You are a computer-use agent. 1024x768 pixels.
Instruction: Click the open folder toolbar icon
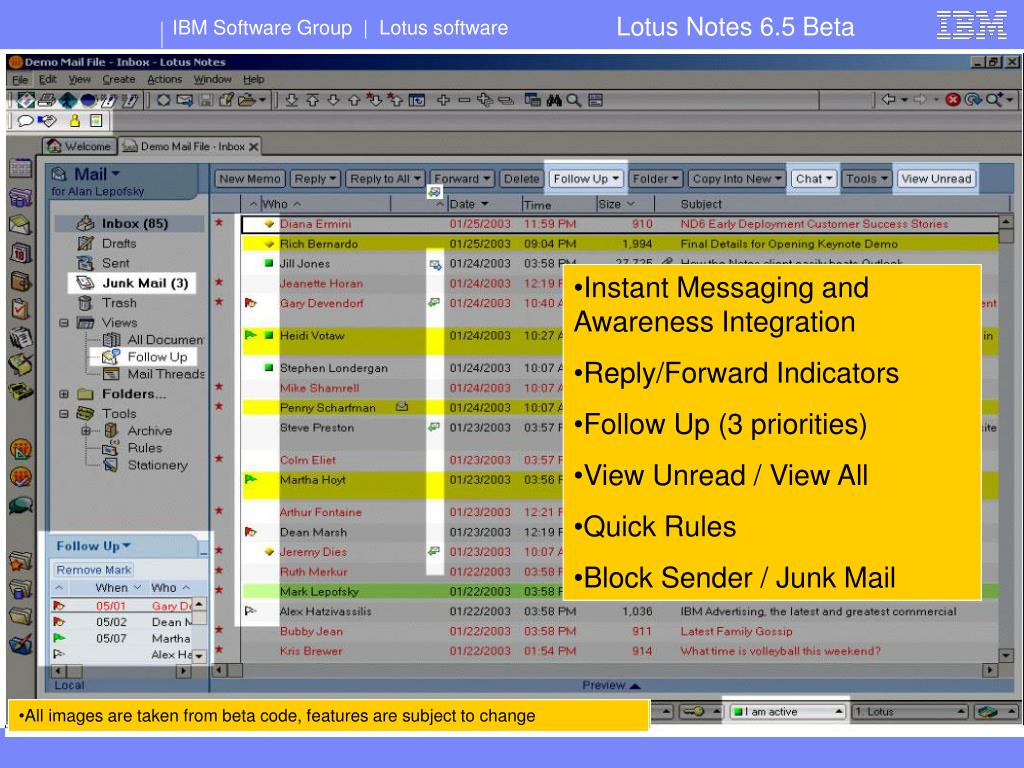pyautogui.click(x=248, y=100)
